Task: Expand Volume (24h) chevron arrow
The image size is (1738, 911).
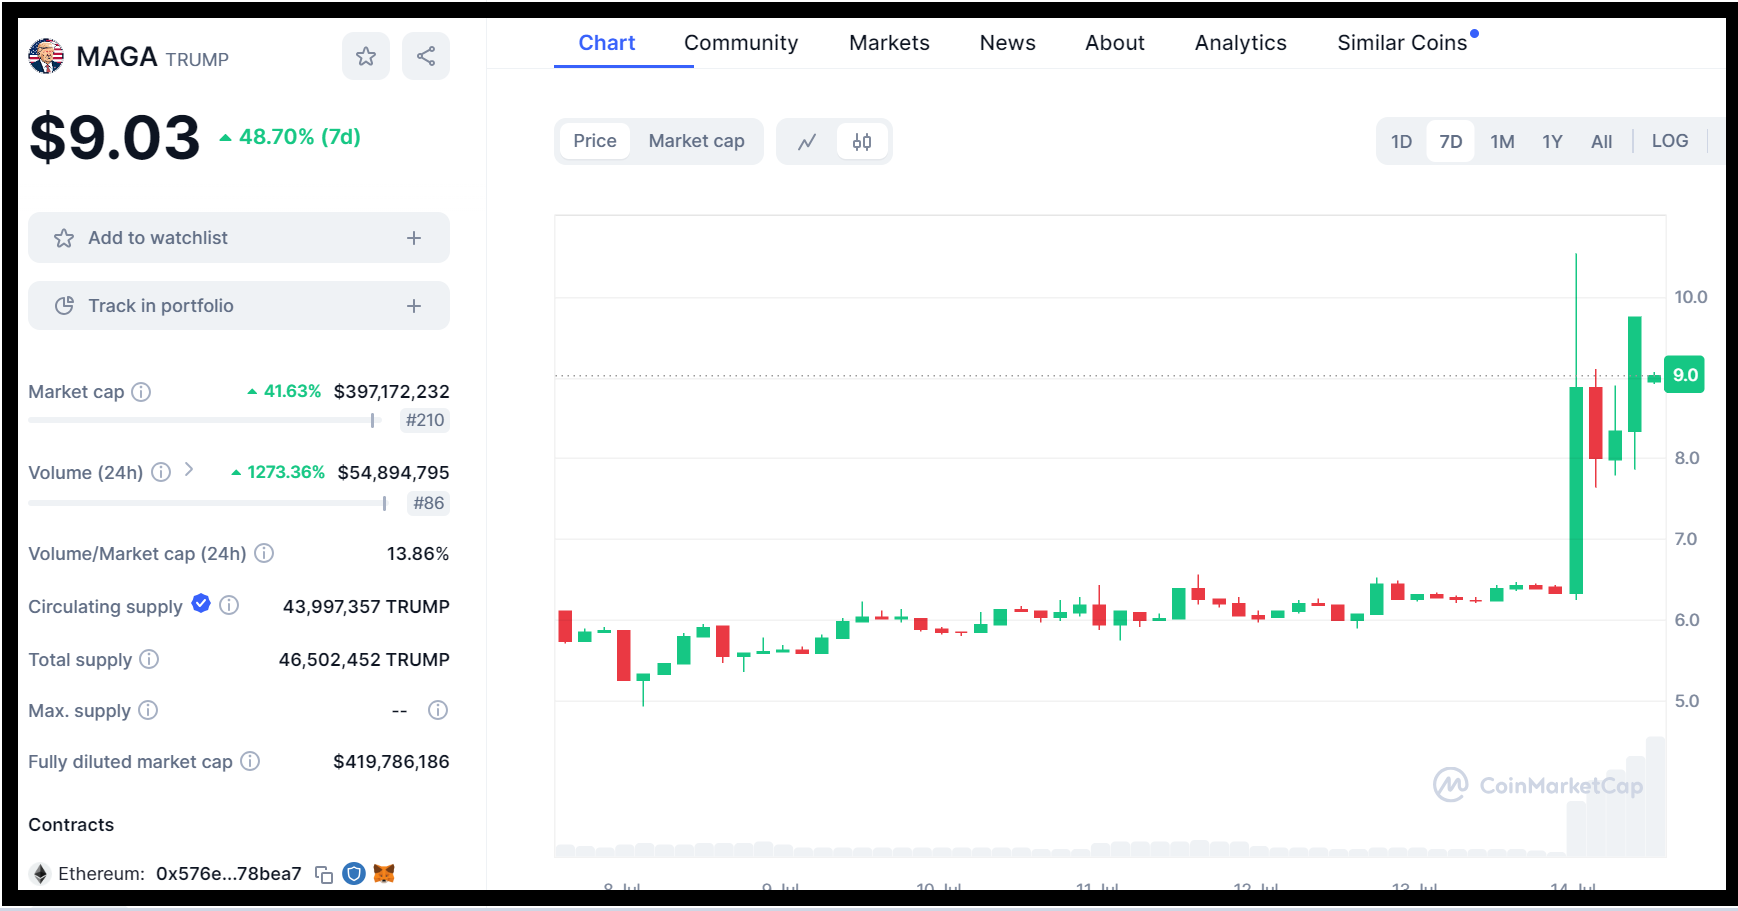Action: tap(189, 470)
